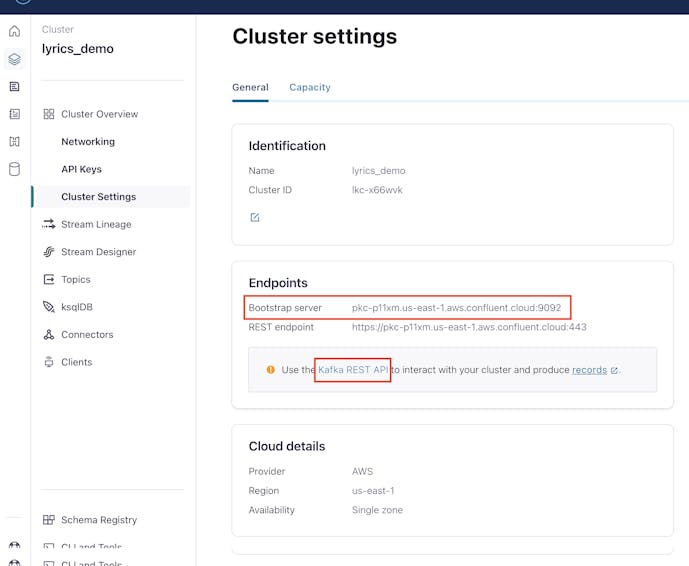Click the Name value lyrics_demo in Identification
Viewport: 689px width, 566px height.
[378, 171]
